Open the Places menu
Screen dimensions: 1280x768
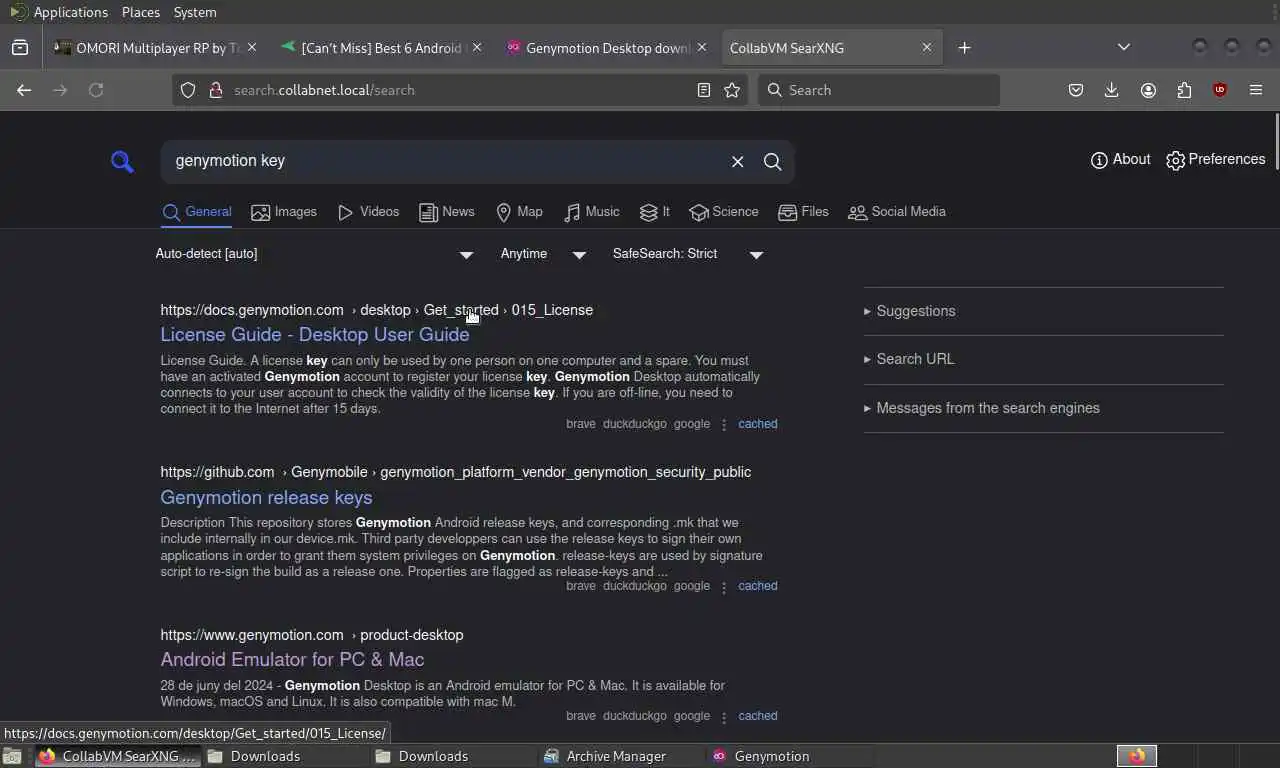click(141, 12)
